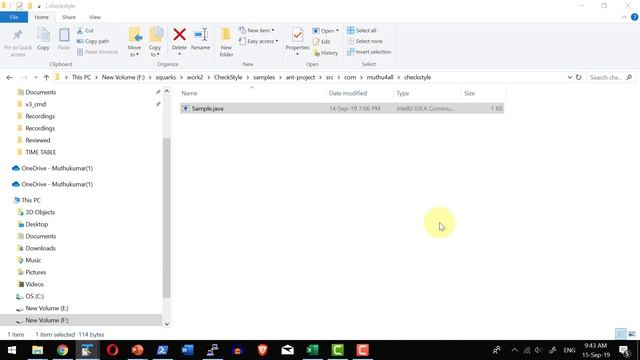The width and height of the screenshot is (640, 360).
Task: Open Desktop in navigation pane
Action: click(x=36, y=224)
